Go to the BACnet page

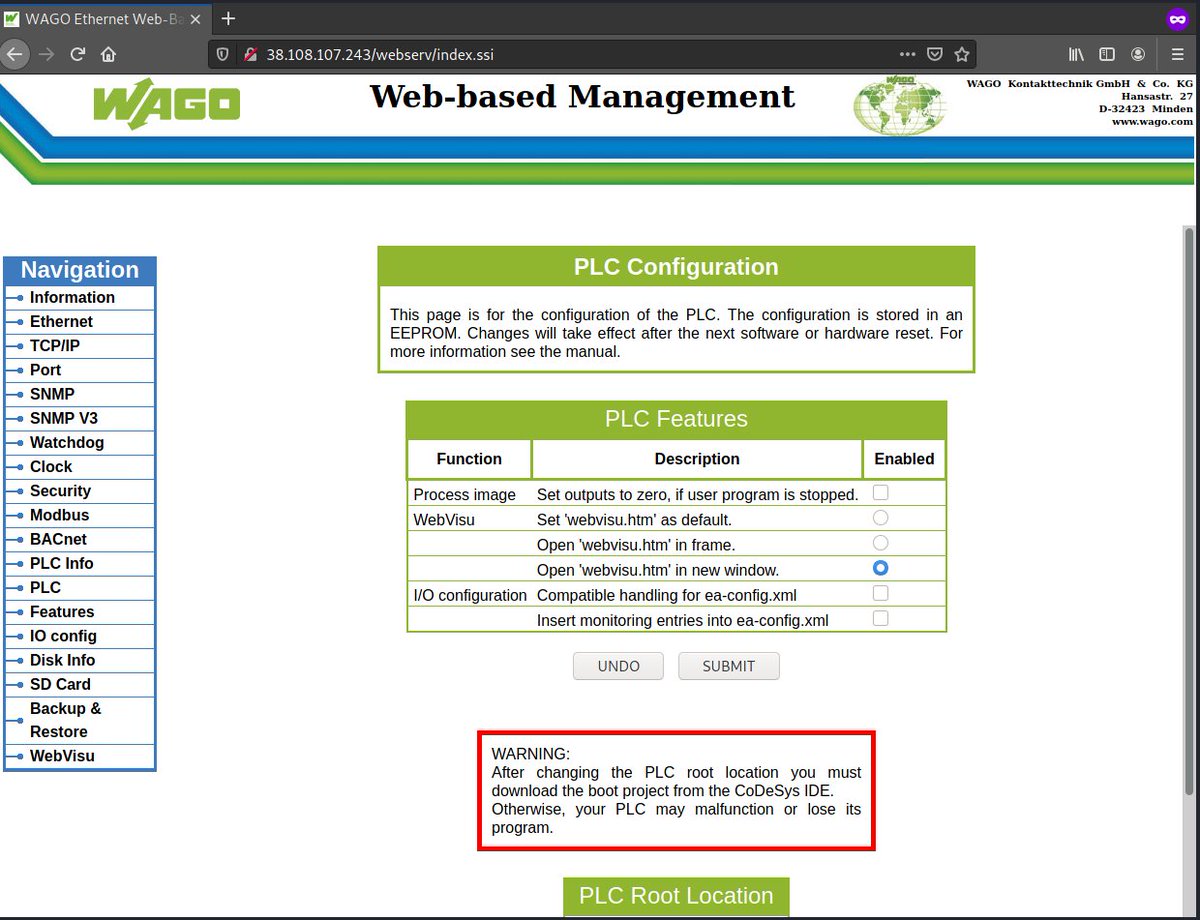[x=59, y=539]
